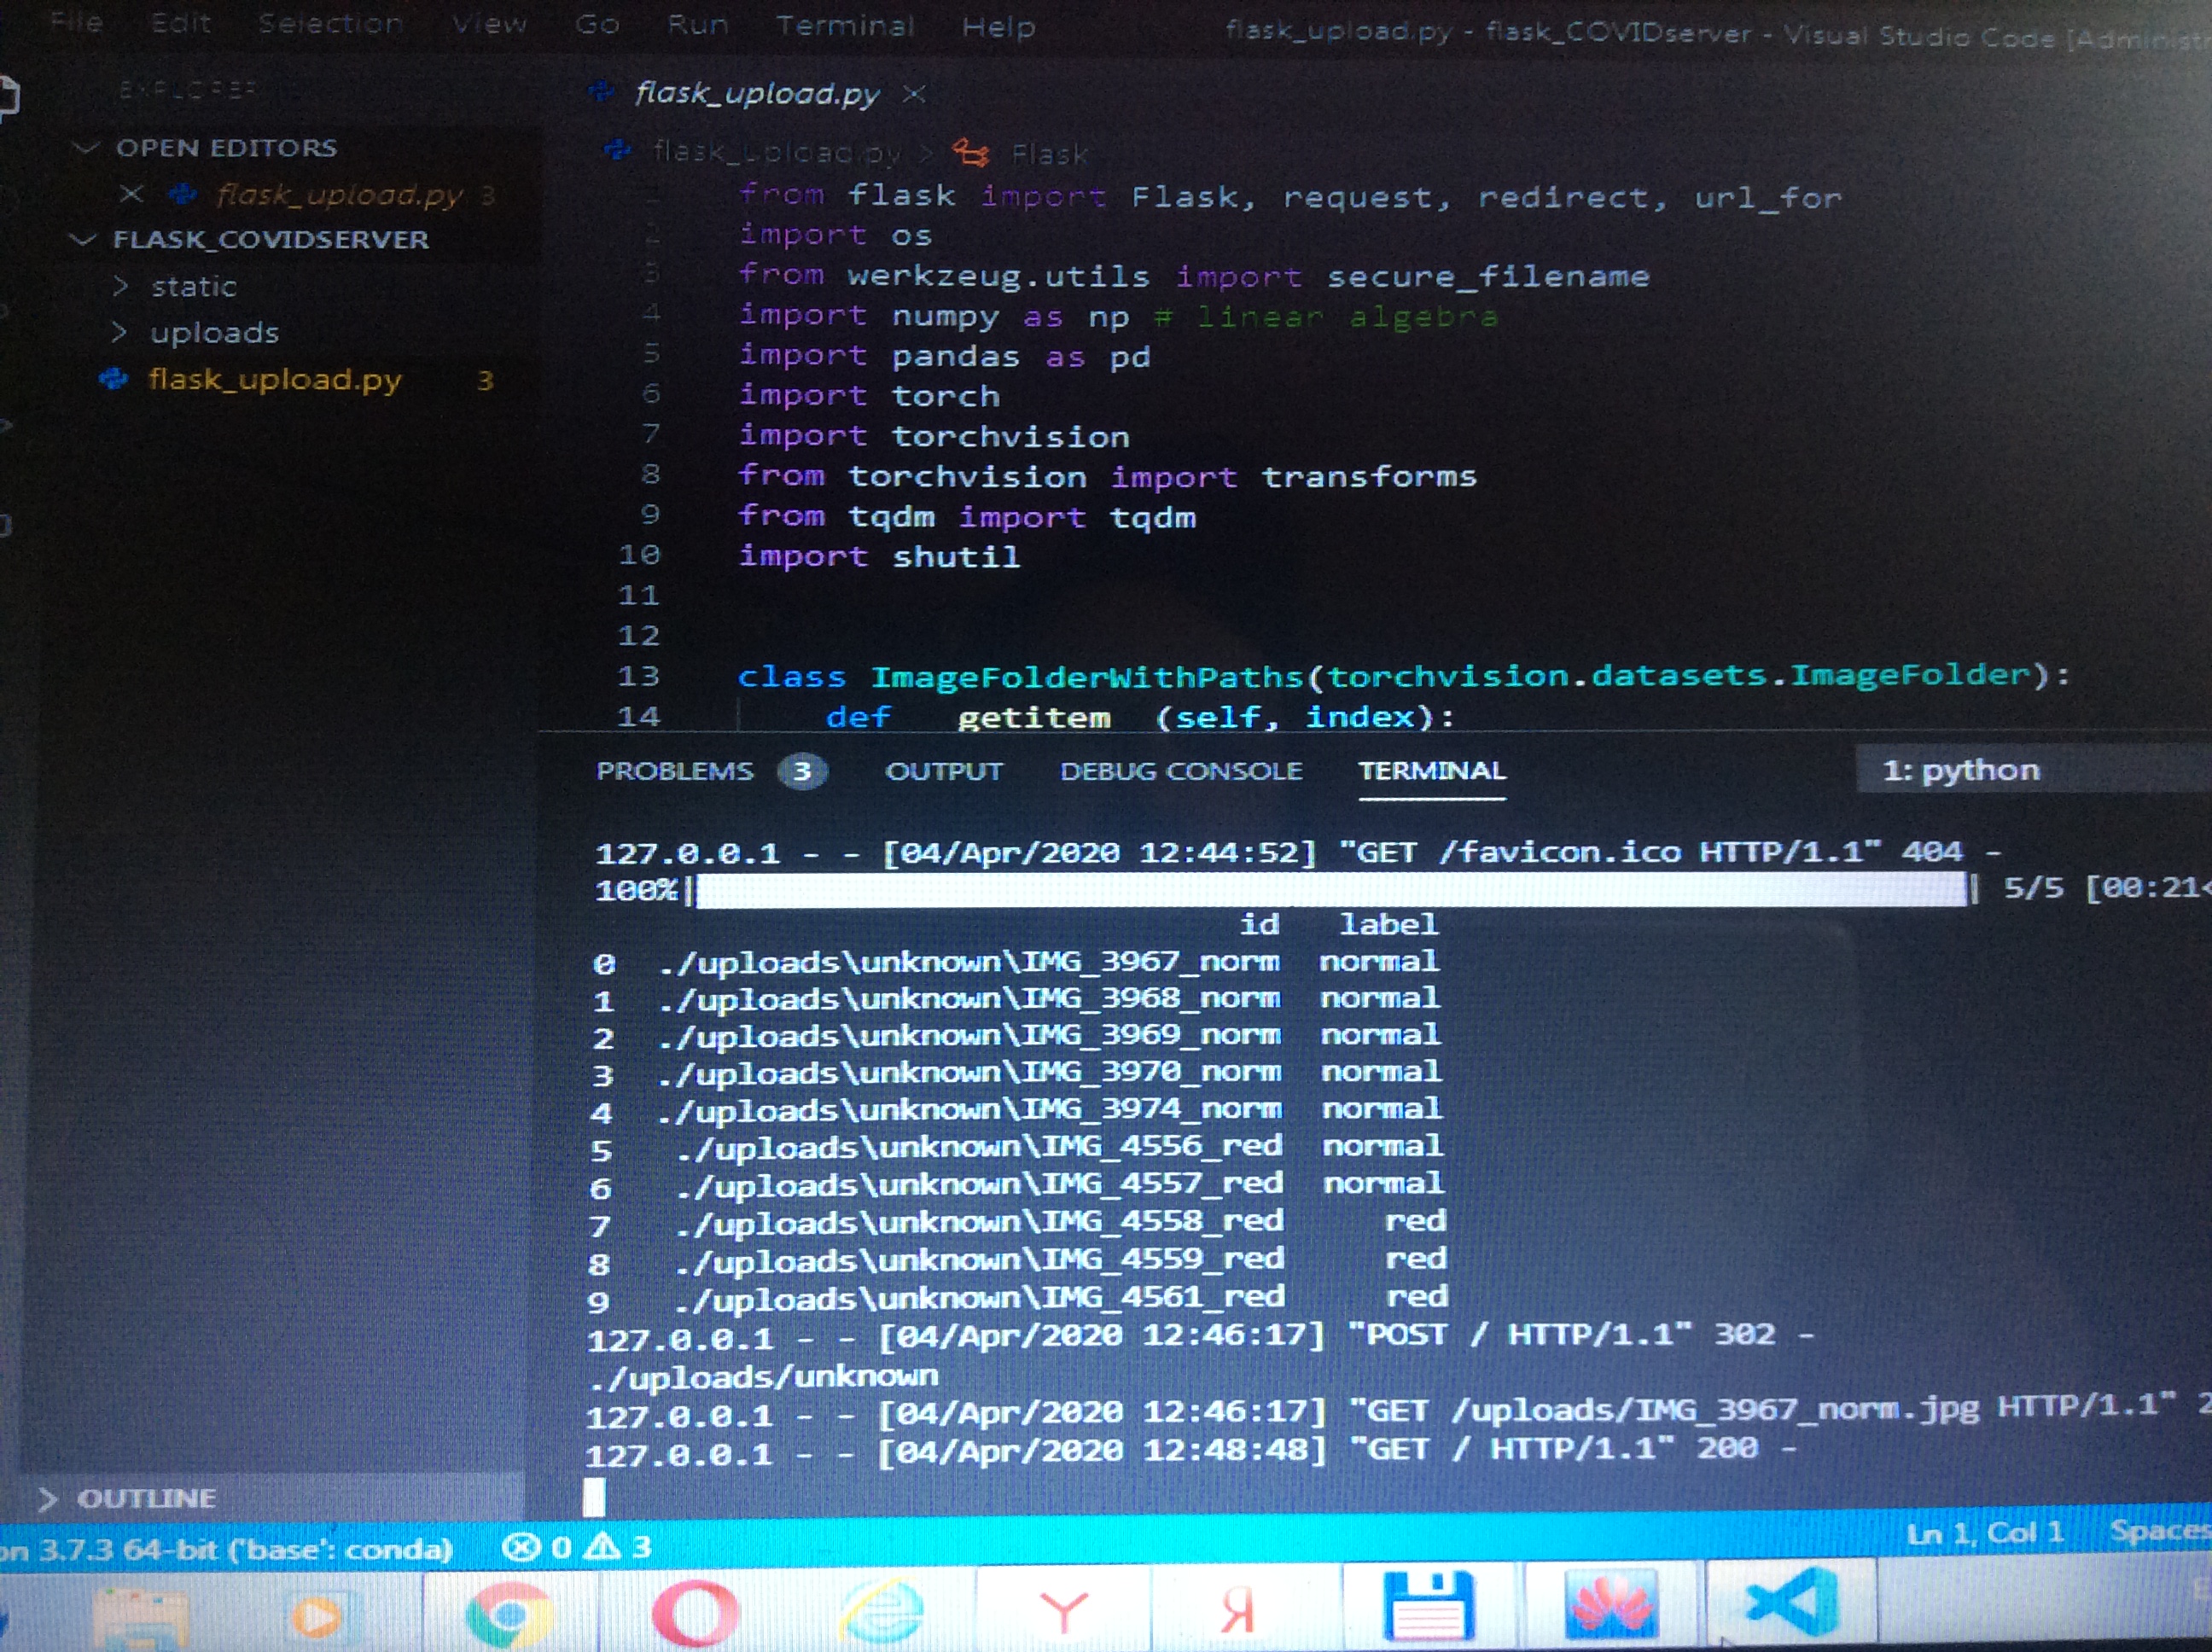
Task: Click the Python file icon on the flask_upload.py tab
Action: point(601,92)
